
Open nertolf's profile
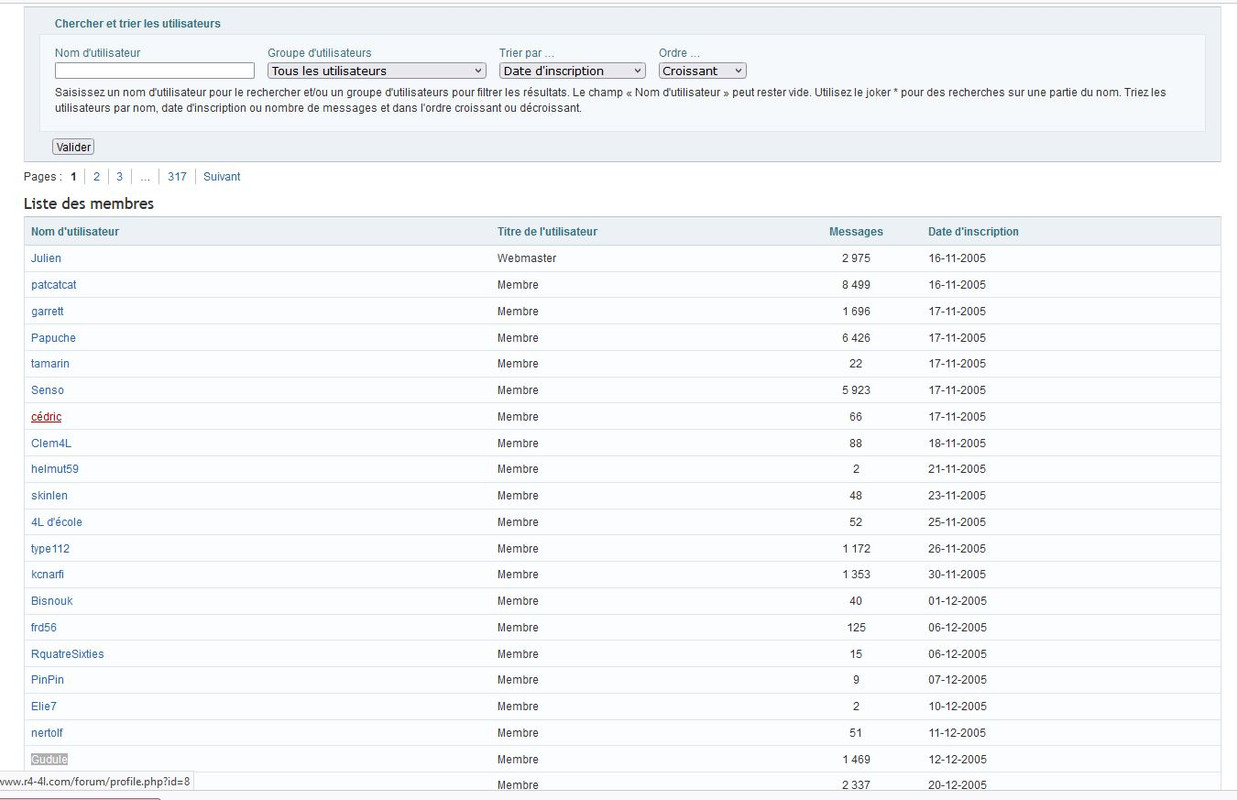[47, 733]
